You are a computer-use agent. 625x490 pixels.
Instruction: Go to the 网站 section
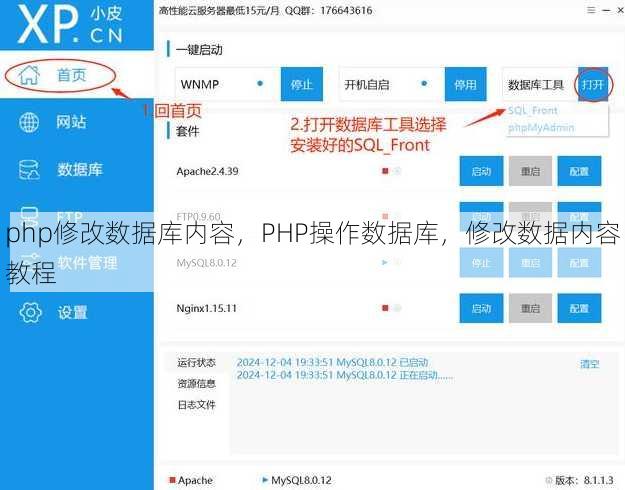coord(71,122)
